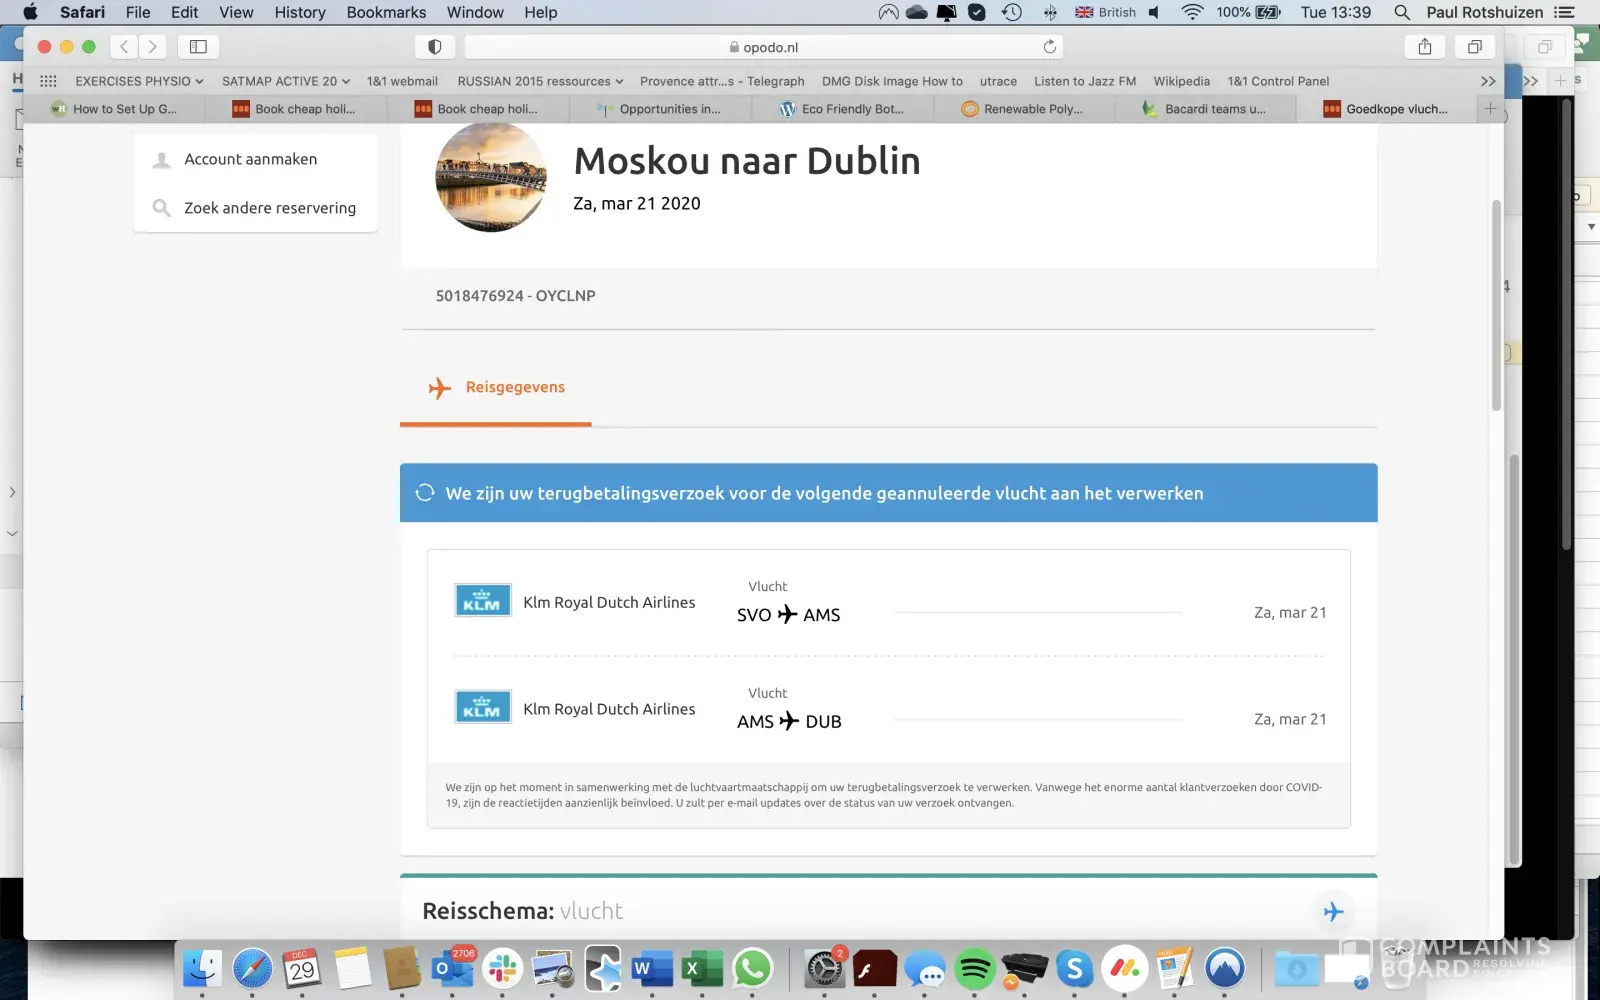Open the British input source menu
The width and height of the screenshot is (1600, 1000).
[x=1105, y=12]
